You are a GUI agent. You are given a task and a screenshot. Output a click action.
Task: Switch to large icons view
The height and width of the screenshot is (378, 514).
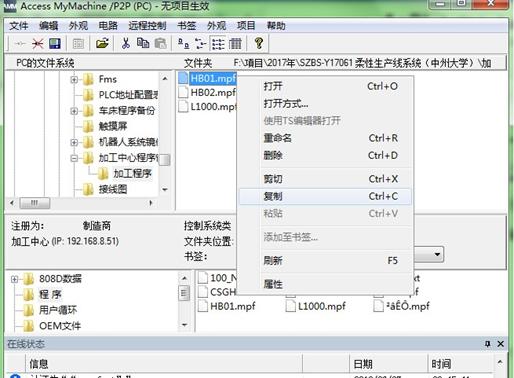(183, 43)
